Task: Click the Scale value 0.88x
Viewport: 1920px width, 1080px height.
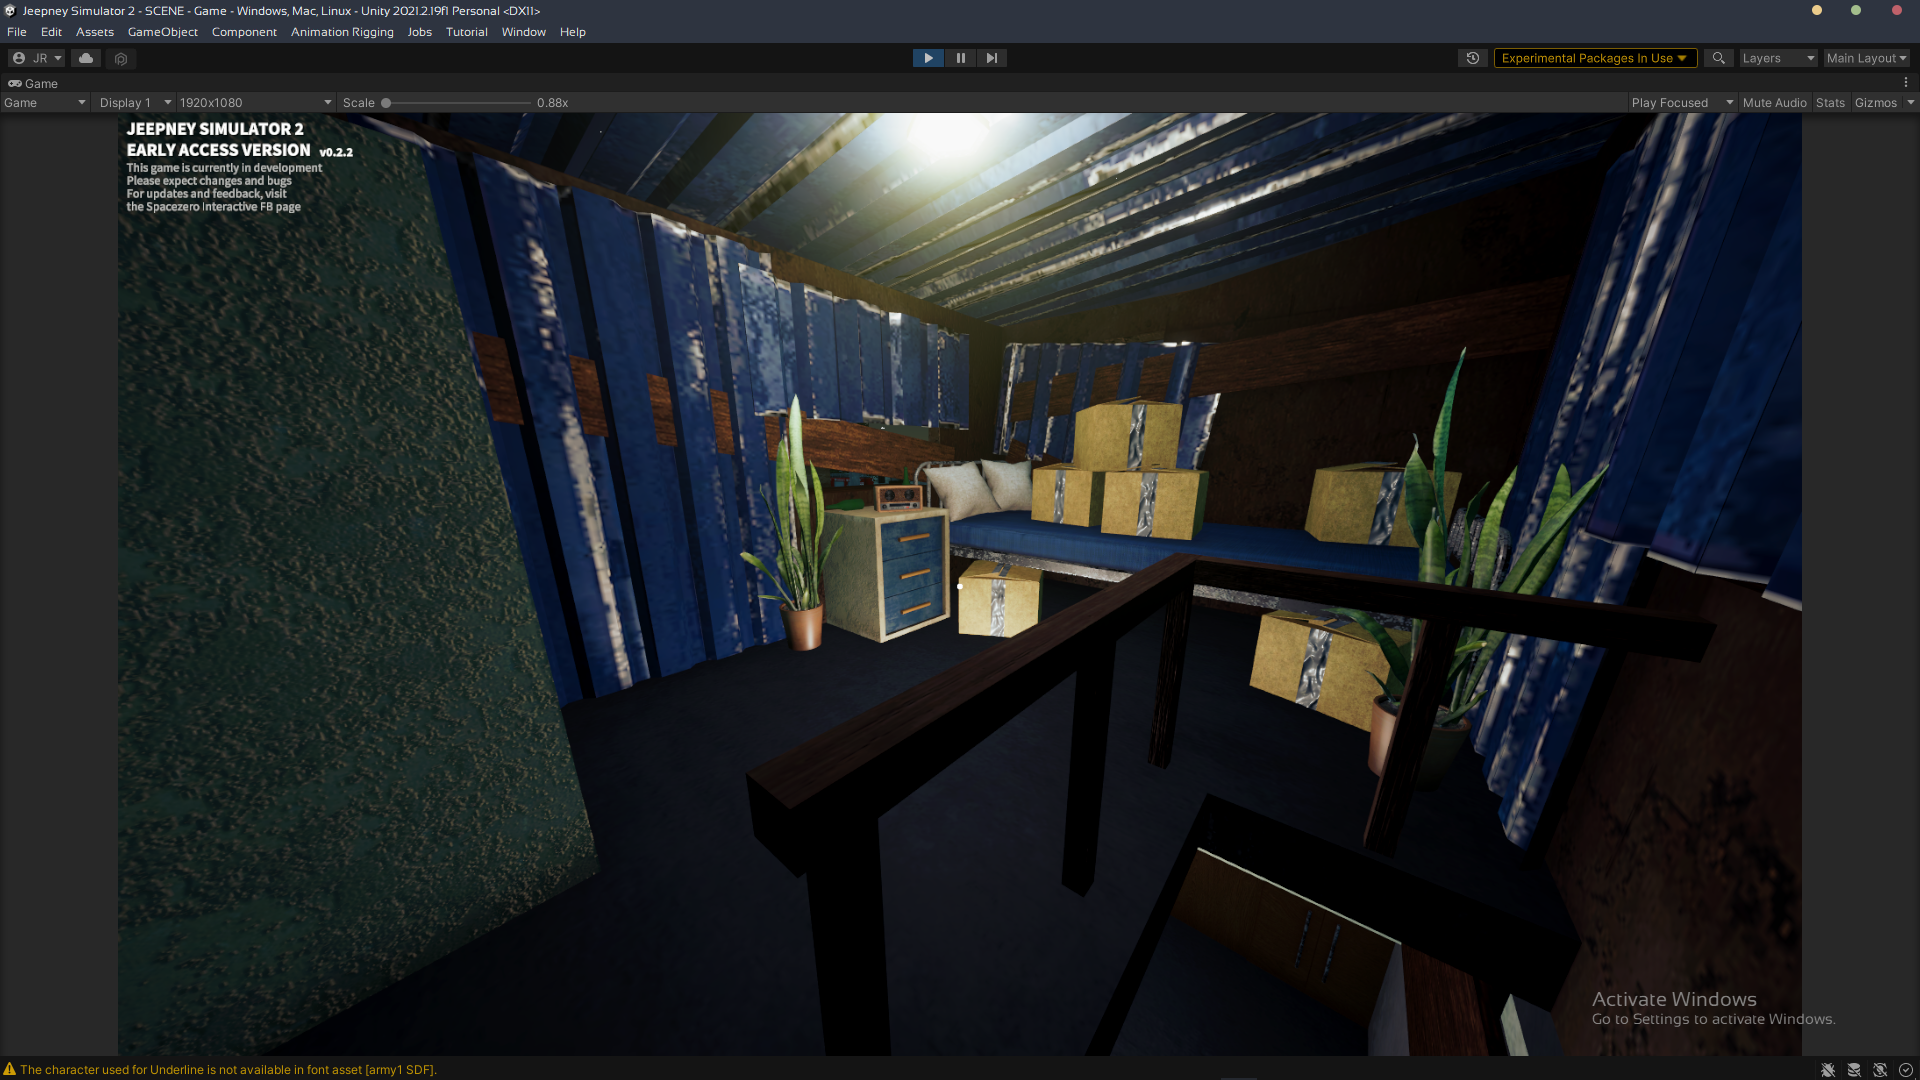Action: coord(552,103)
